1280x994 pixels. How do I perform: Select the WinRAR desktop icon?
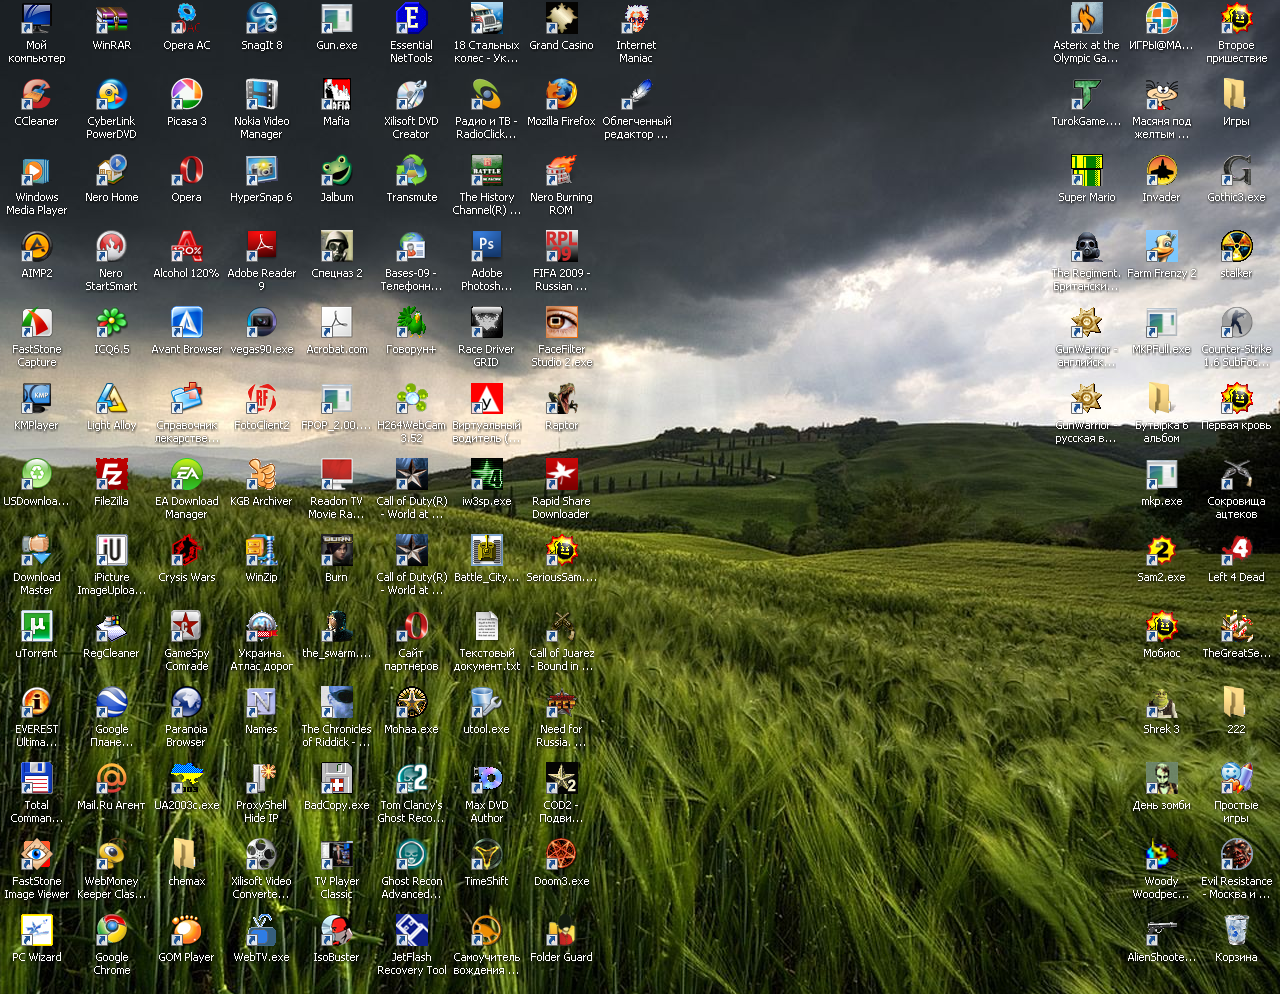(x=111, y=20)
